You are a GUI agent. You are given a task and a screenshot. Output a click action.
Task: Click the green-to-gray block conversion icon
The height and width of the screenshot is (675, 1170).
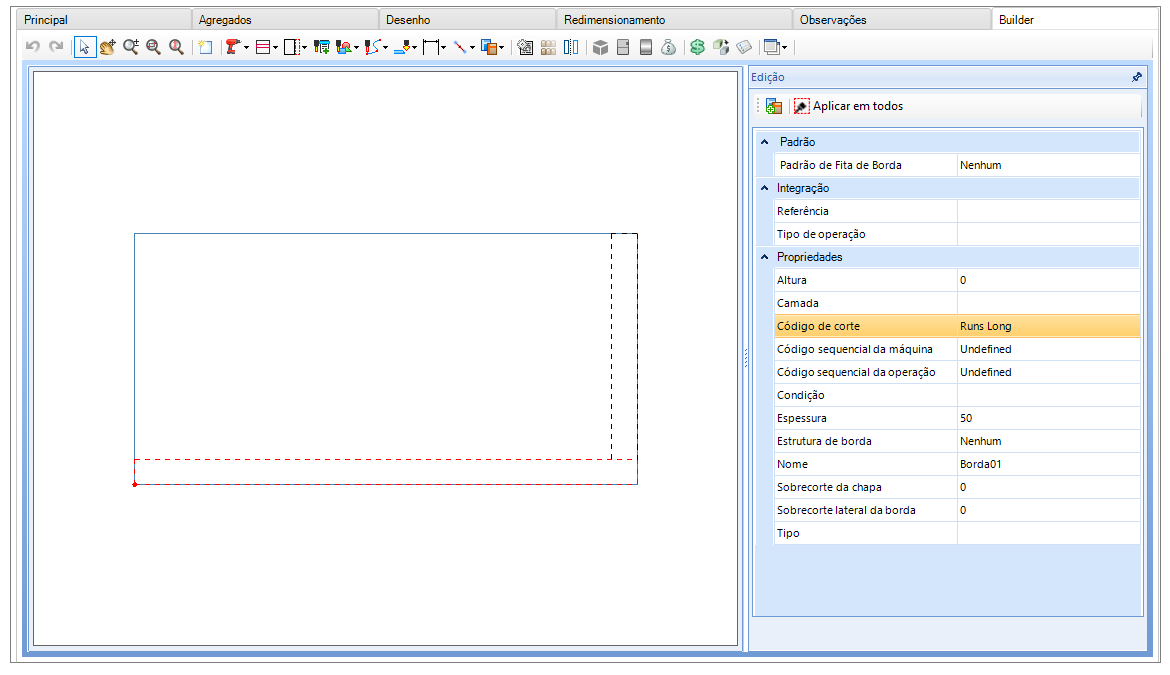[x=721, y=47]
